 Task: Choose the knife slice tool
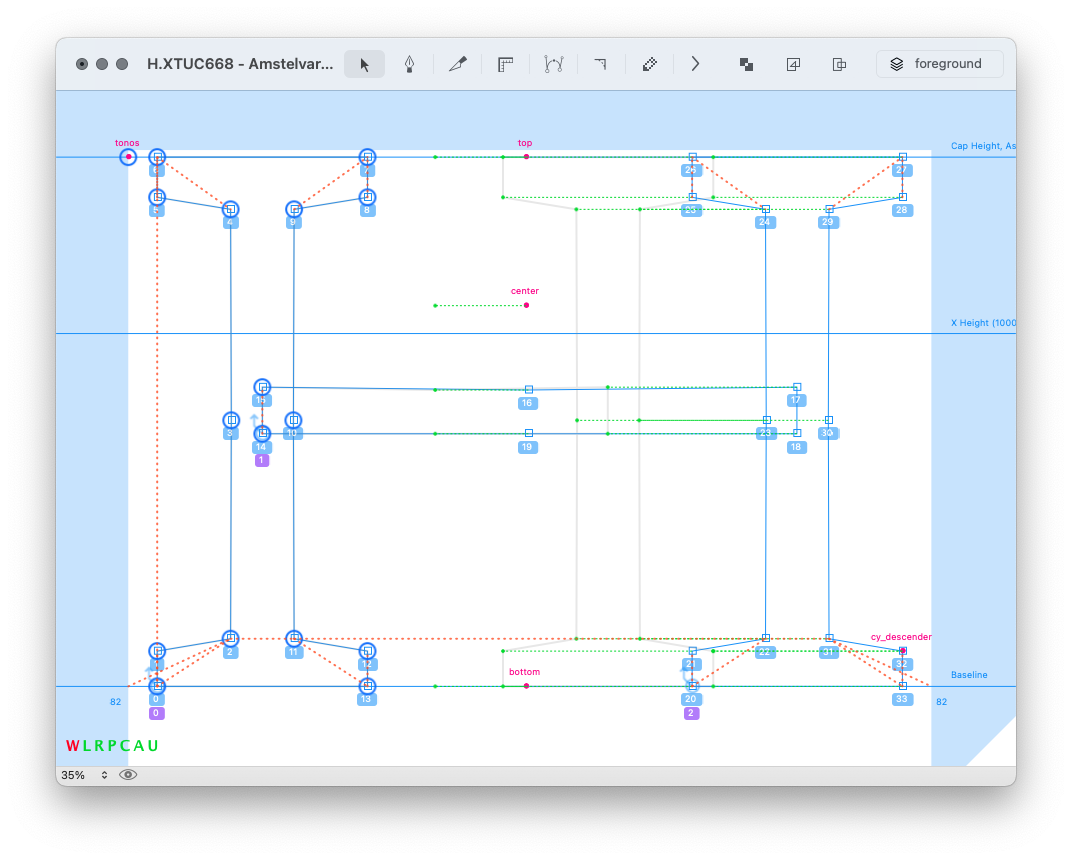coord(458,64)
